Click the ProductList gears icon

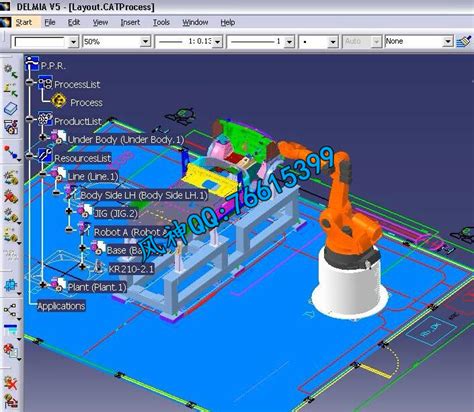point(45,119)
